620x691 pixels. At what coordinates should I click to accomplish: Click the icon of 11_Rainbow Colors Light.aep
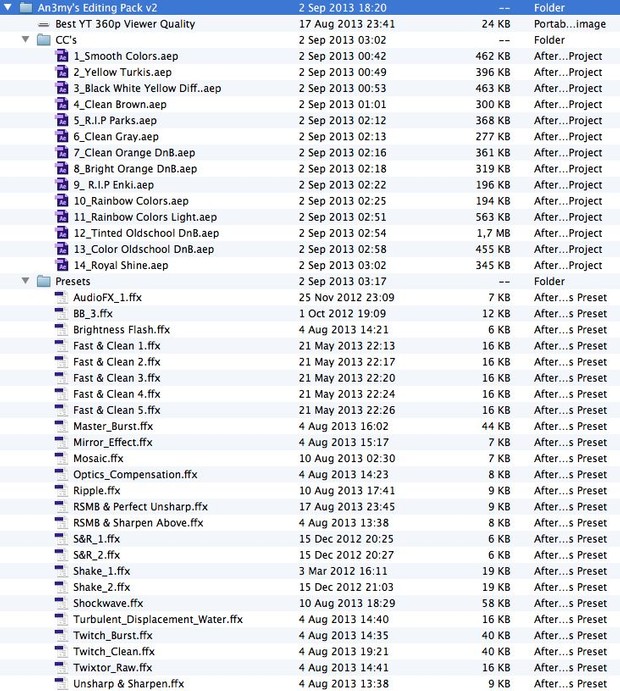(62, 217)
